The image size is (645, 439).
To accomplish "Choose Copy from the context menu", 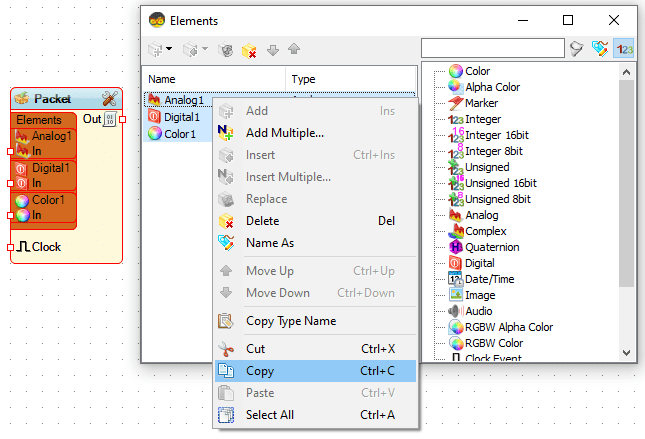I will coord(316,371).
